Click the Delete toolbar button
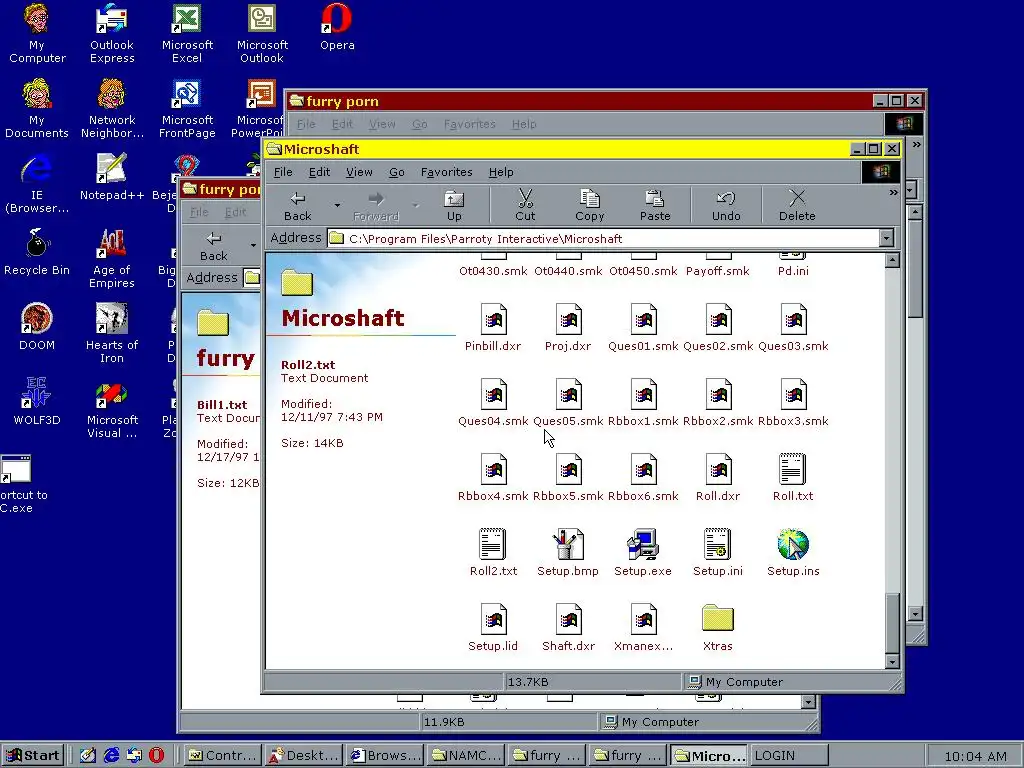The height and width of the screenshot is (768, 1024). pyautogui.click(x=797, y=204)
